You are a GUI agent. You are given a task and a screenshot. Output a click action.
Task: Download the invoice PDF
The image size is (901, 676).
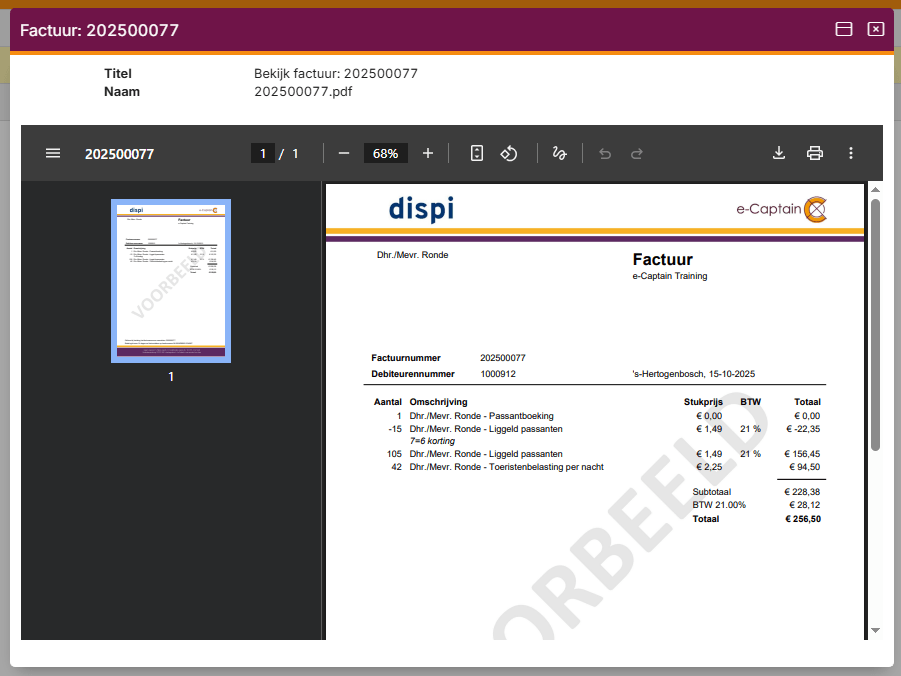tap(779, 153)
